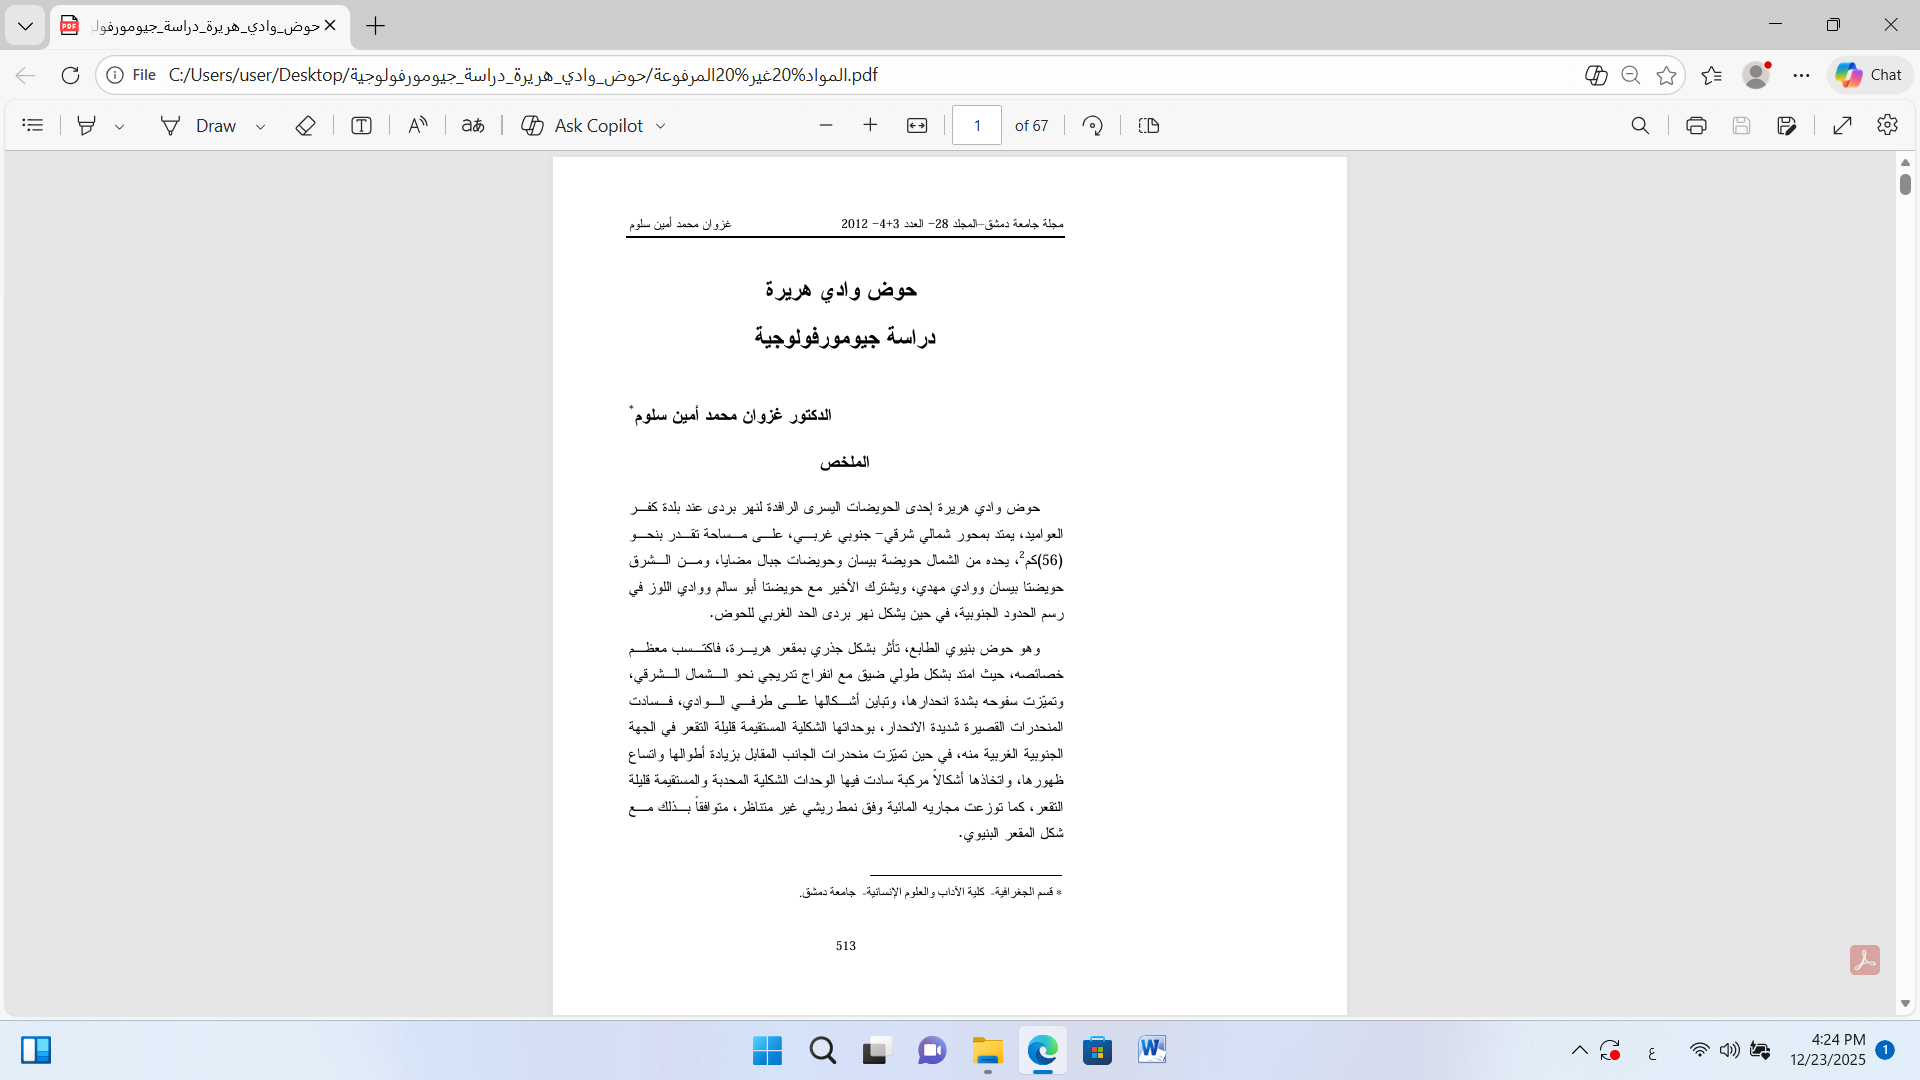Open File Explorer from taskbar
The width and height of the screenshot is (1920, 1080).
[988, 1050]
